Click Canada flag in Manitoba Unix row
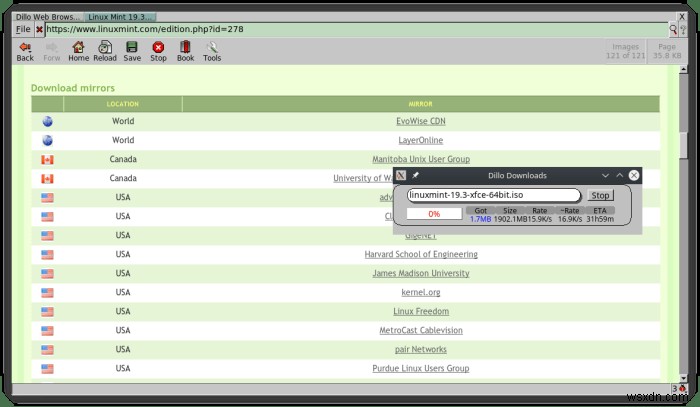700x407 pixels. coord(47,160)
